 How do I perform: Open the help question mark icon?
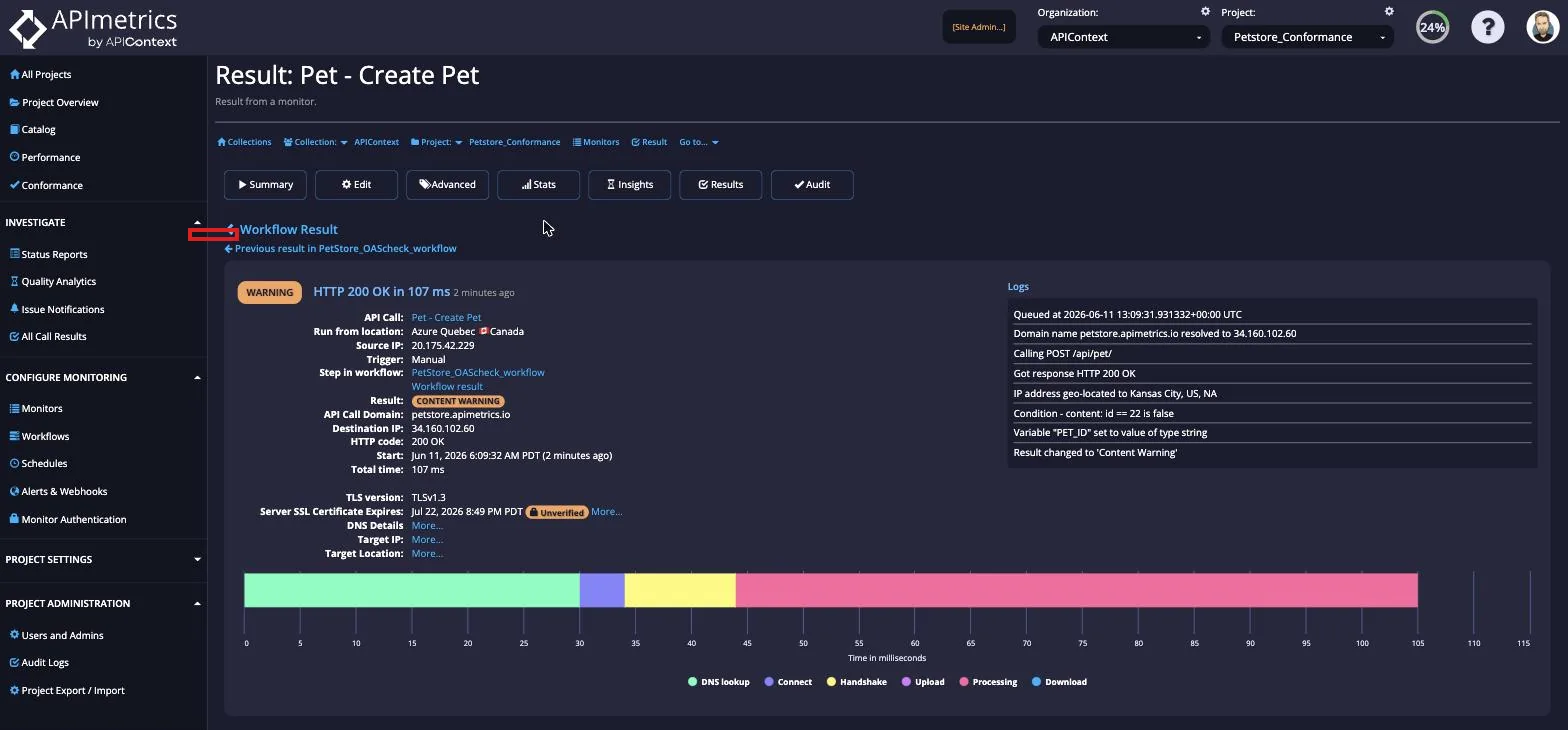pos(1487,27)
